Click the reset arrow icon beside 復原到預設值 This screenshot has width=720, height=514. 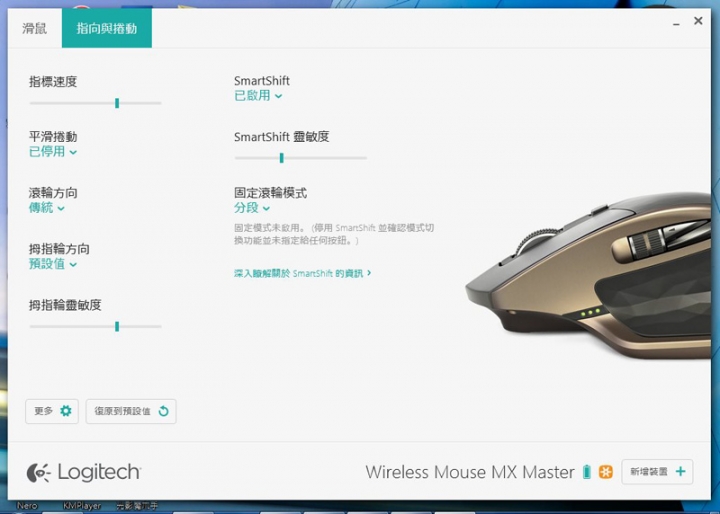[163, 411]
